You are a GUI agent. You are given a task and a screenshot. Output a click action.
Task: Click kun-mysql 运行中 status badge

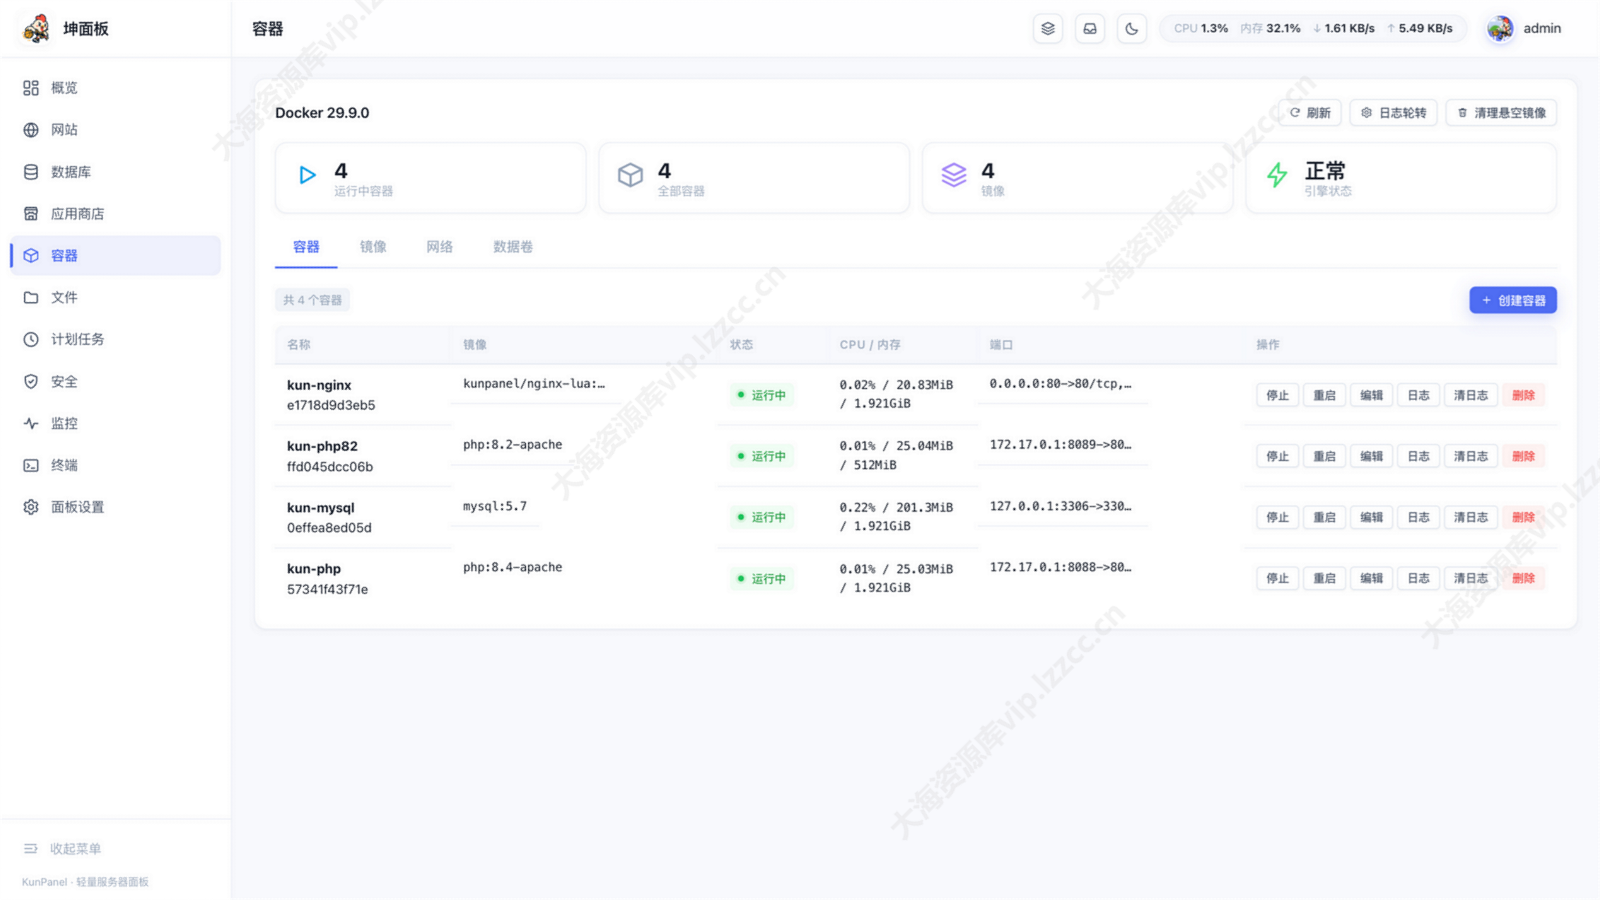[x=762, y=517]
